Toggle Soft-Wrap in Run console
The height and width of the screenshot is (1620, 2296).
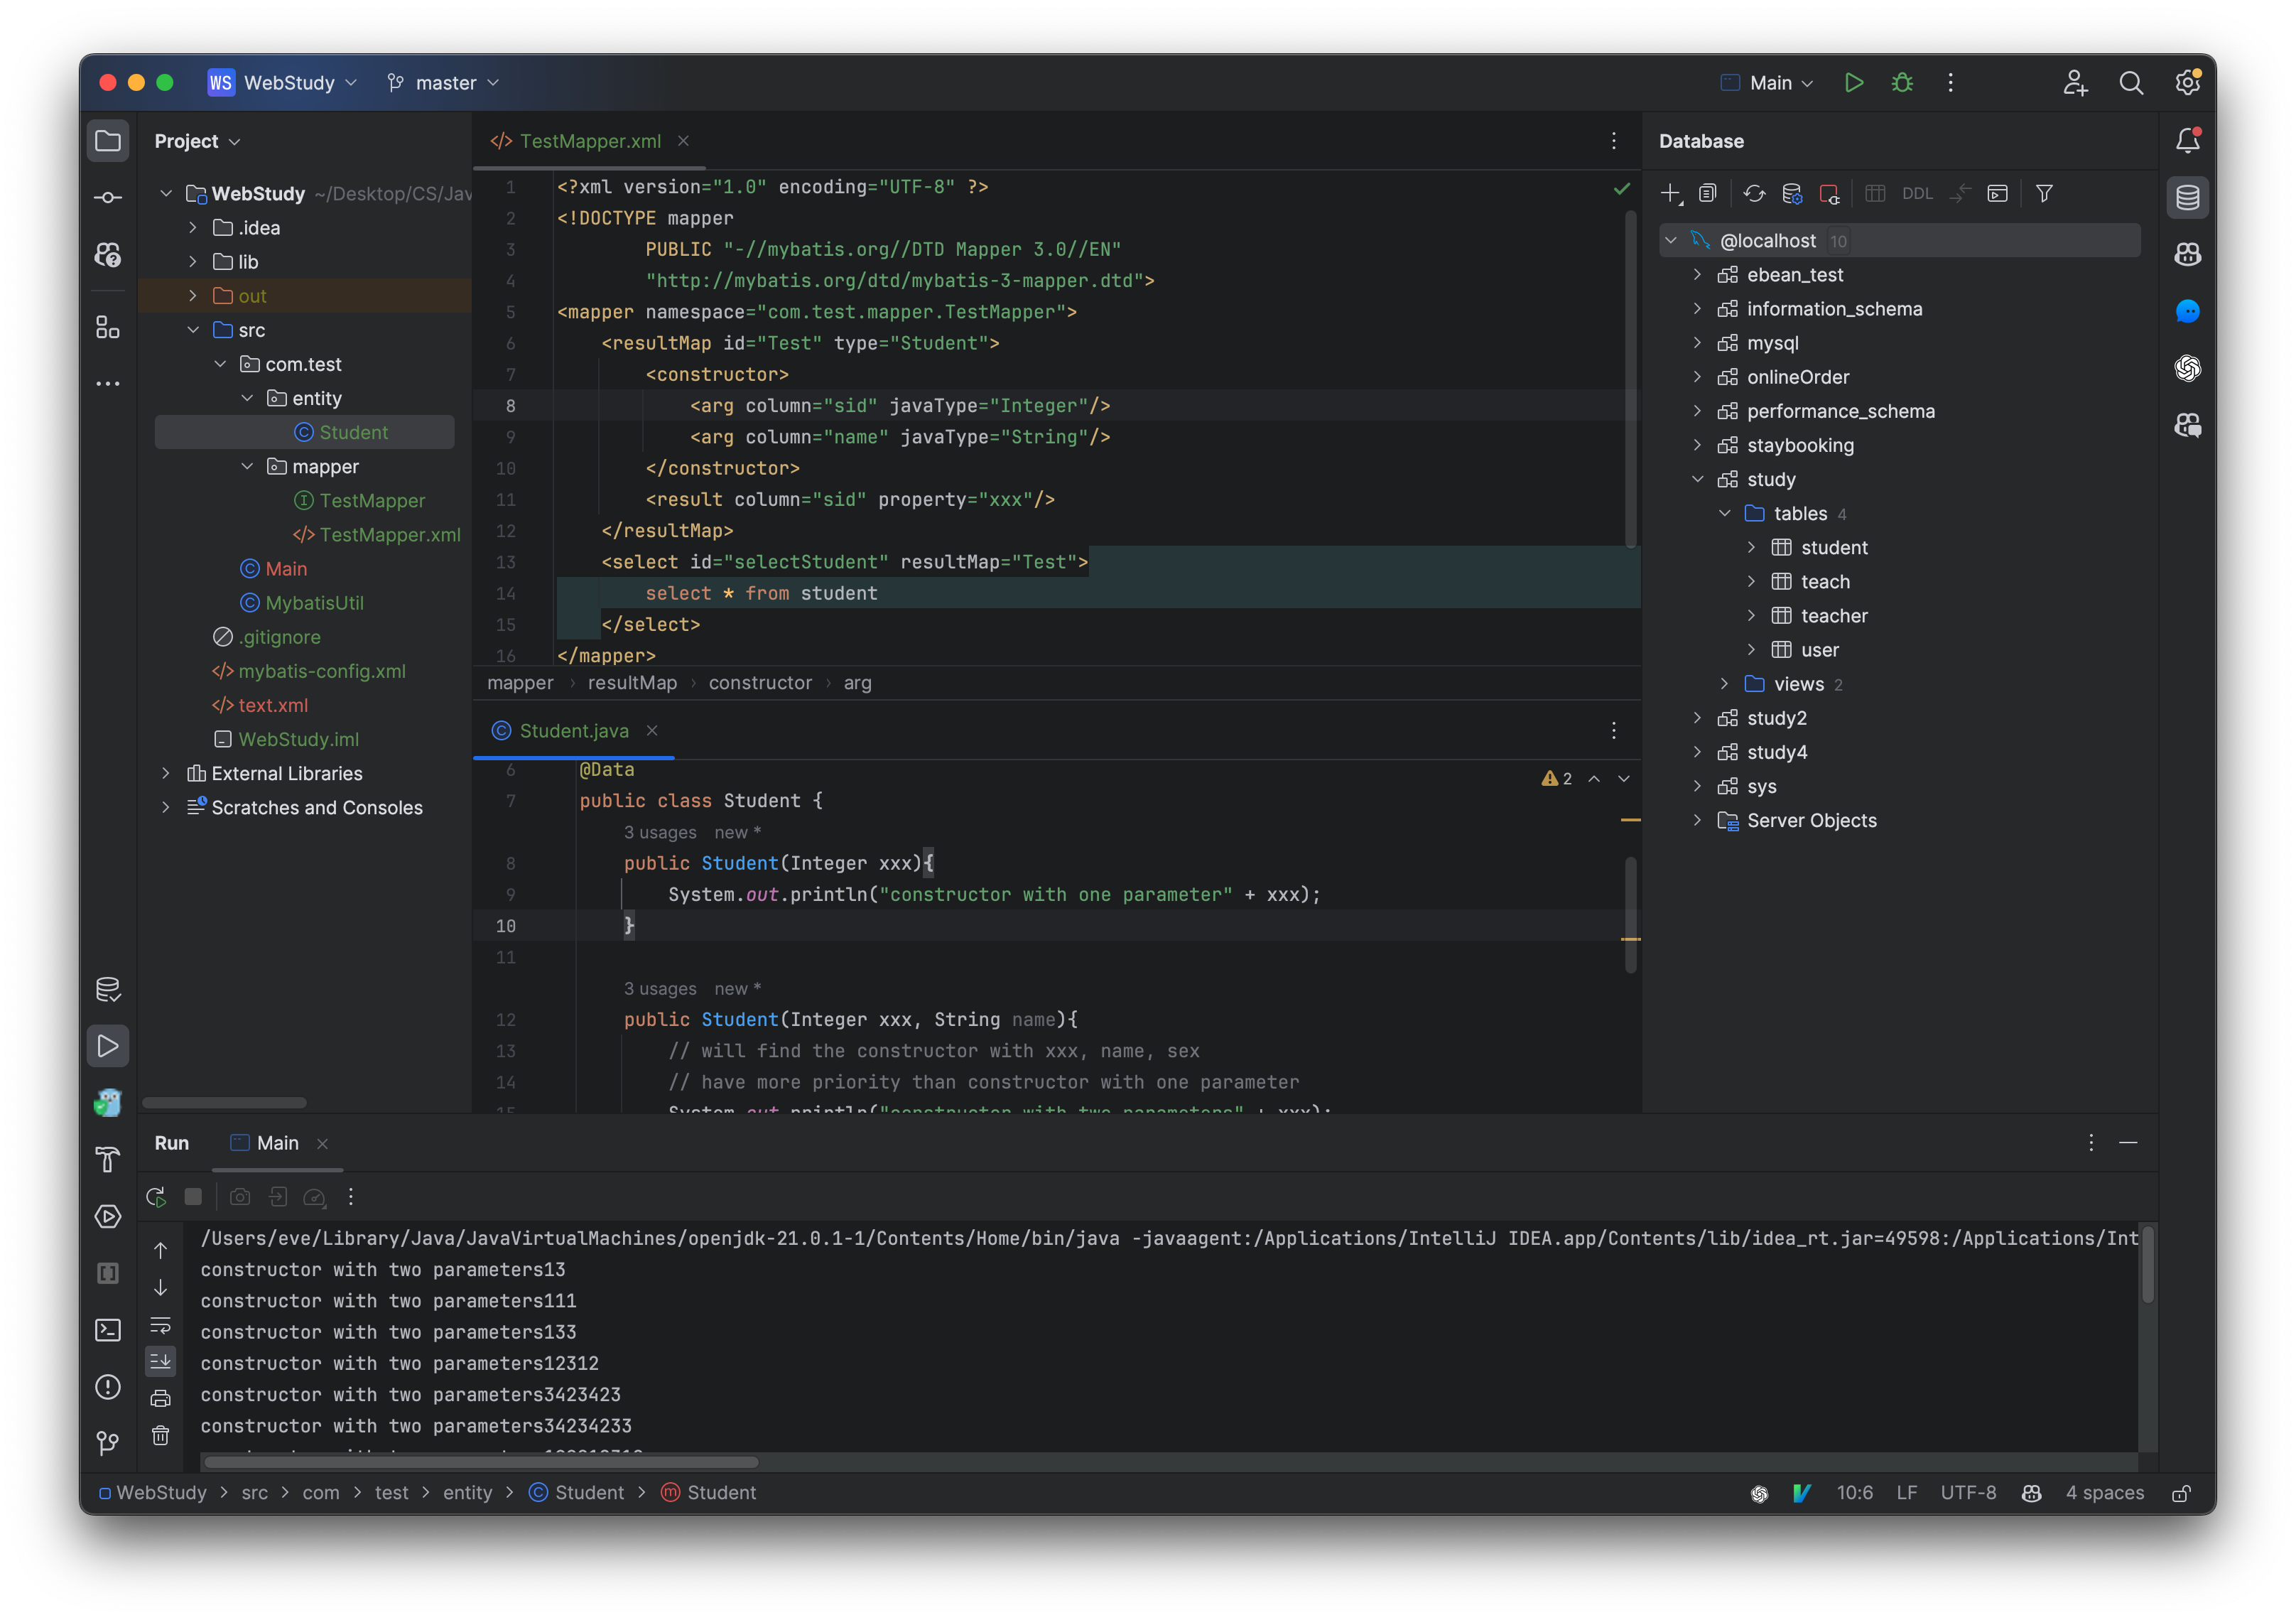pyautogui.click(x=160, y=1325)
